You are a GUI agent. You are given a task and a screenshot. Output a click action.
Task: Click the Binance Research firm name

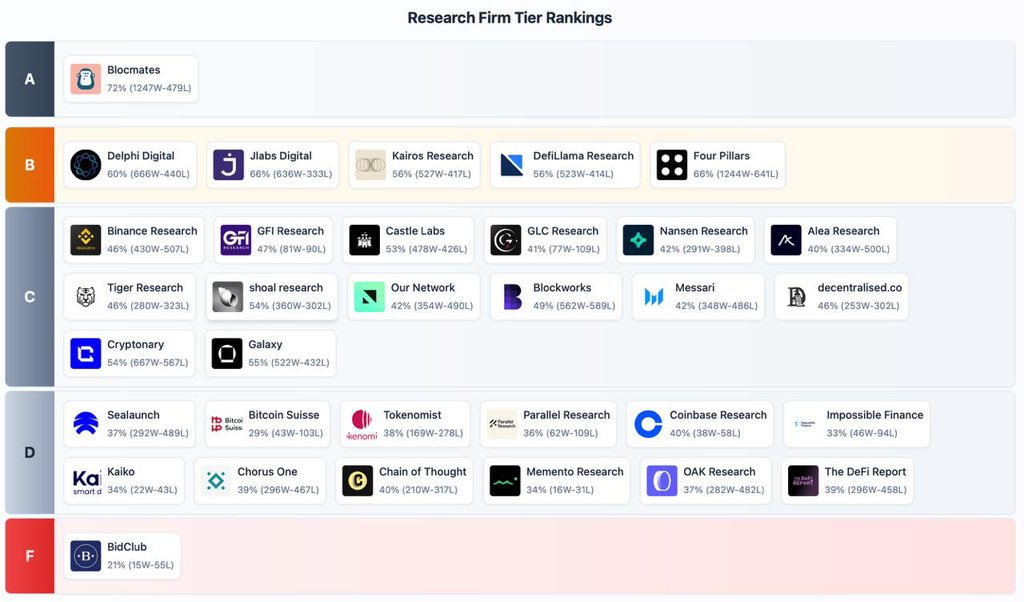tap(152, 231)
